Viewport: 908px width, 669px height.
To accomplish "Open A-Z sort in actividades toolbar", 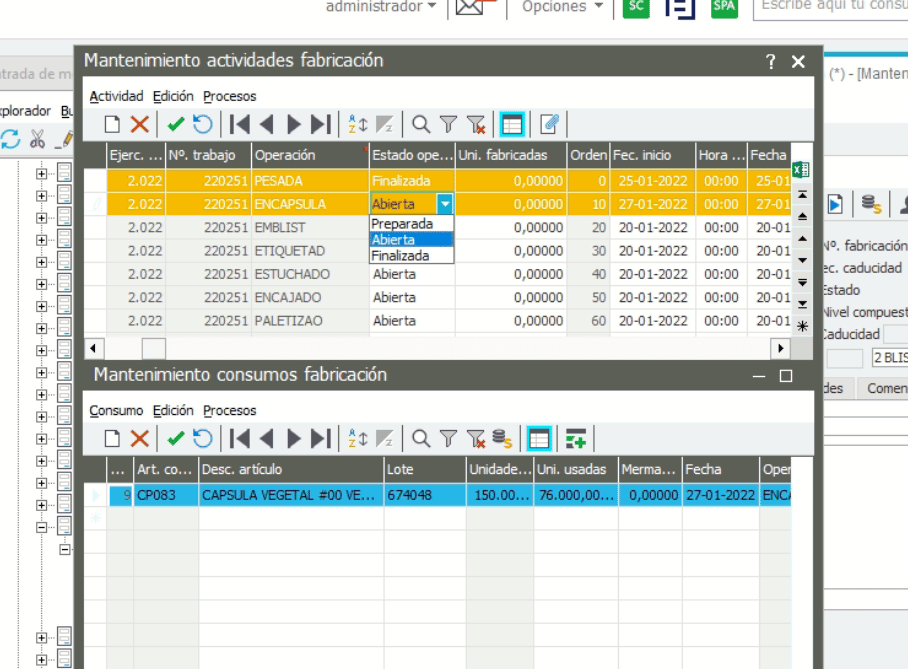I will (x=357, y=125).
